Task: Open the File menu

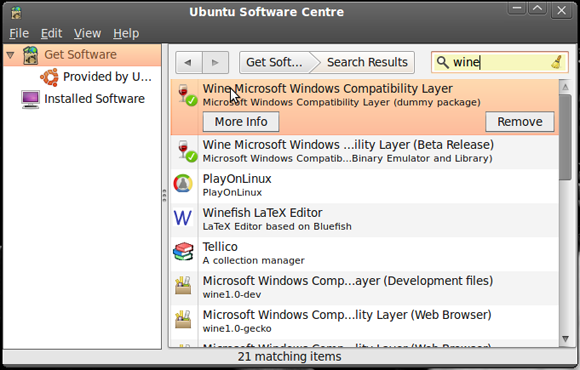Action: tap(19, 33)
